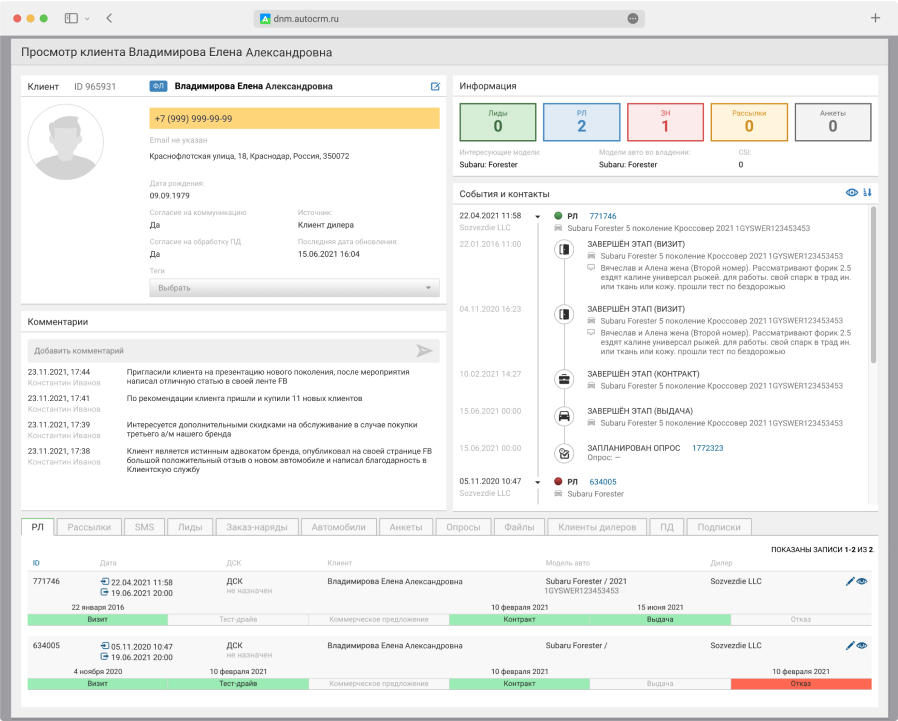Click the edit client icon beside the name
Screen dimensions: 898x721
click(x=435, y=87)
